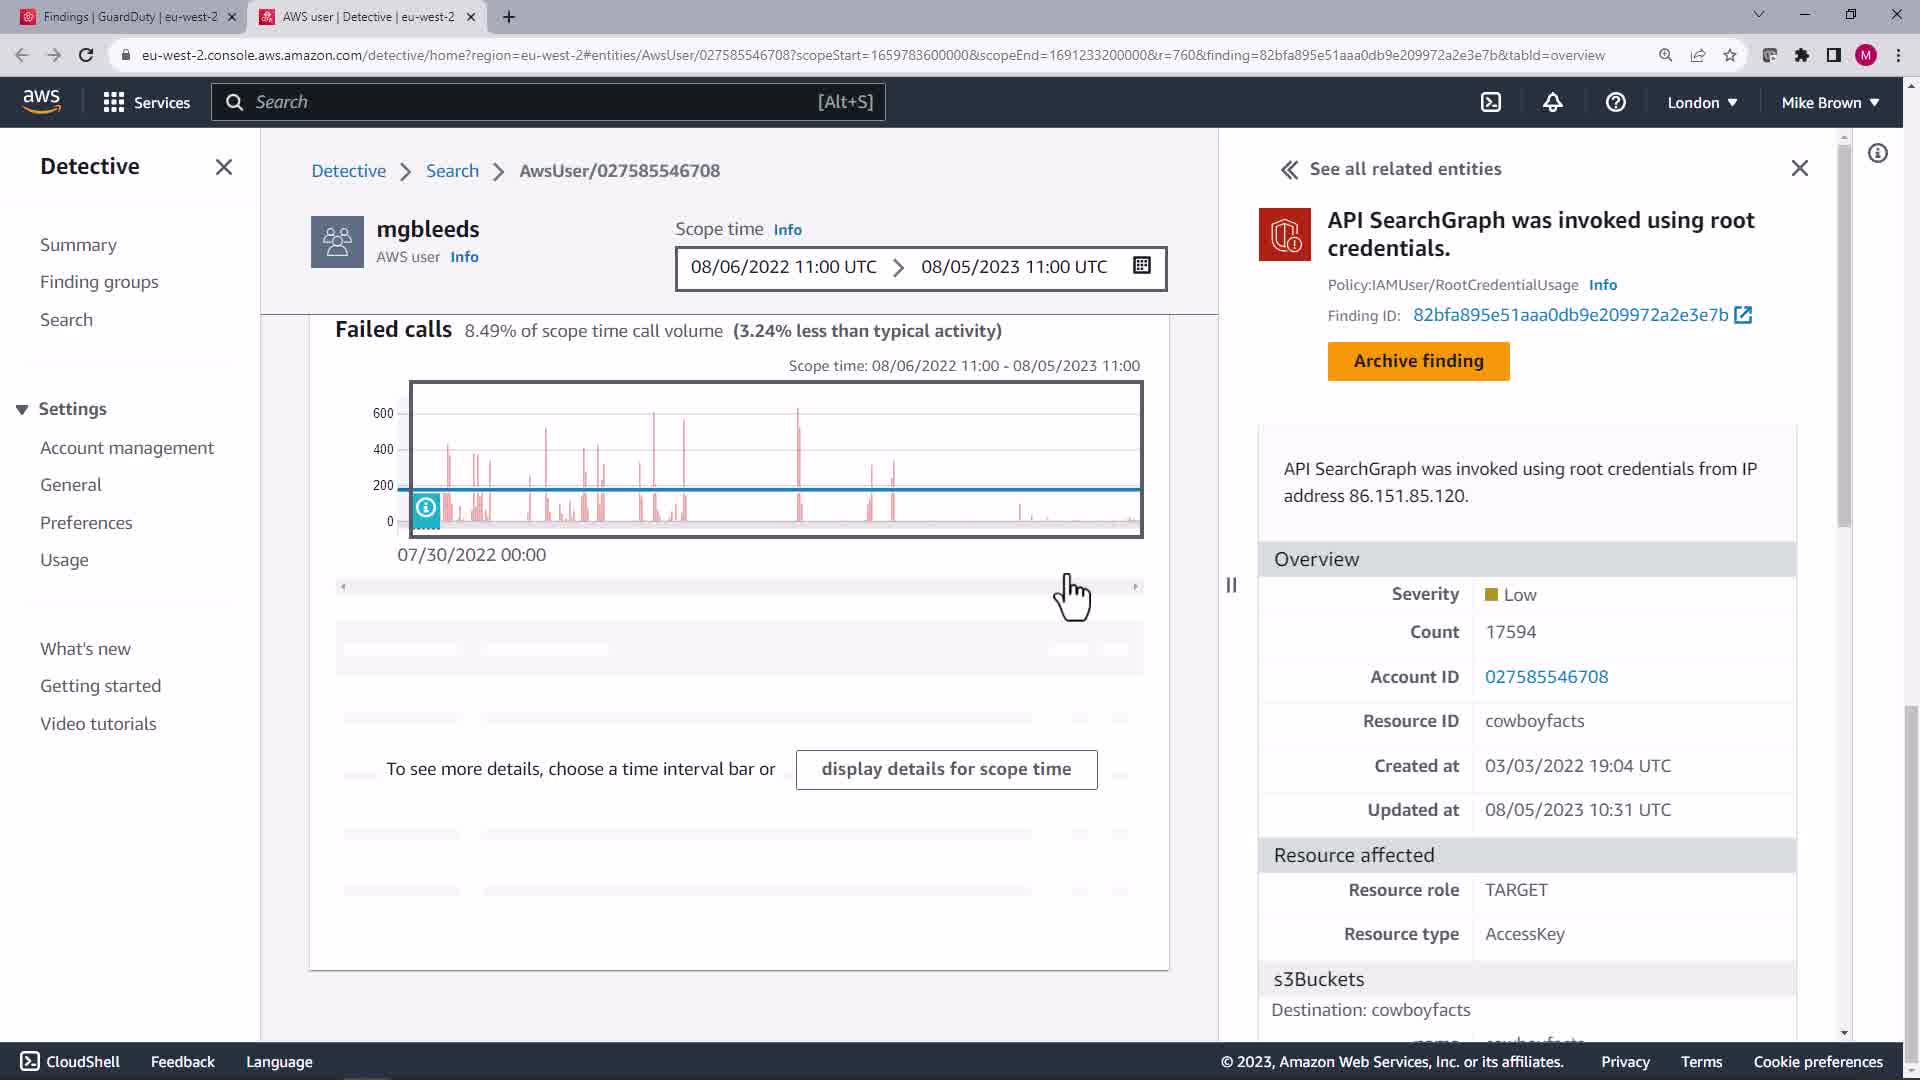Viewport: 1920px width, 1080px height.
Task: Switch to the GuardDuty Findings browser tab
Action: click(x=128, y=17)
